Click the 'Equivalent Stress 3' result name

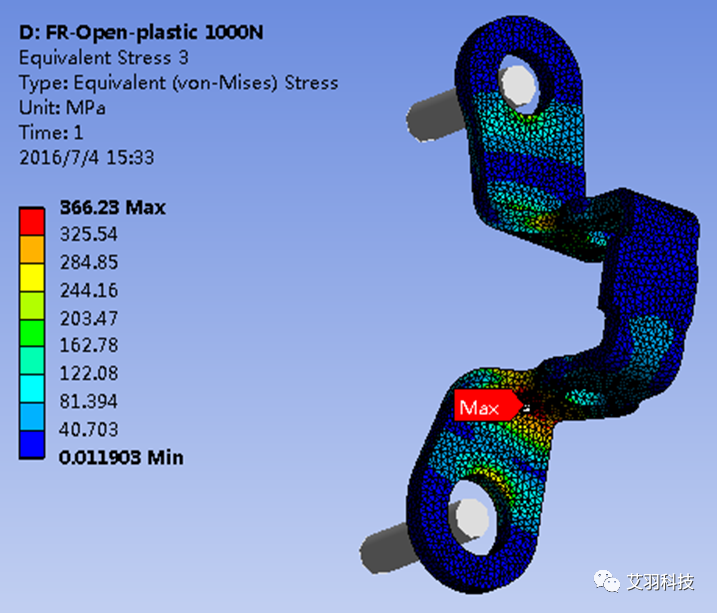104,58
